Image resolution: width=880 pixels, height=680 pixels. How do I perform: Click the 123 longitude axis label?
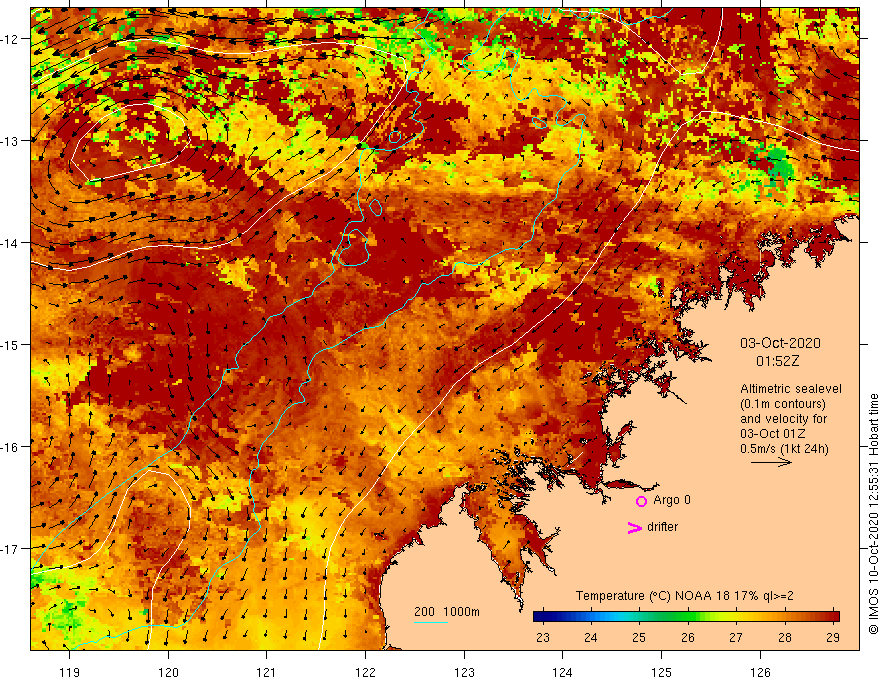click(464, 672)
